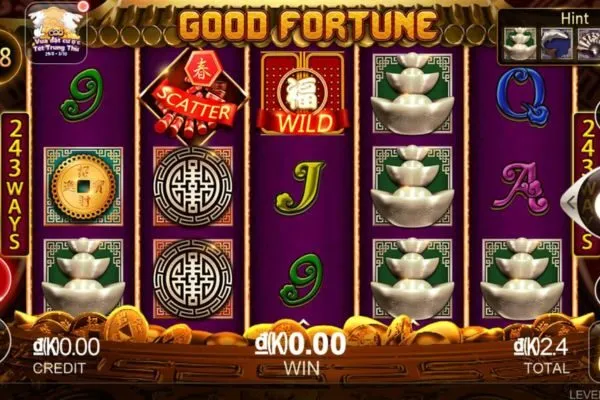Tap the gold coin symbol
Viewport: 600px width, 400px height.
(x=83, y=186)
